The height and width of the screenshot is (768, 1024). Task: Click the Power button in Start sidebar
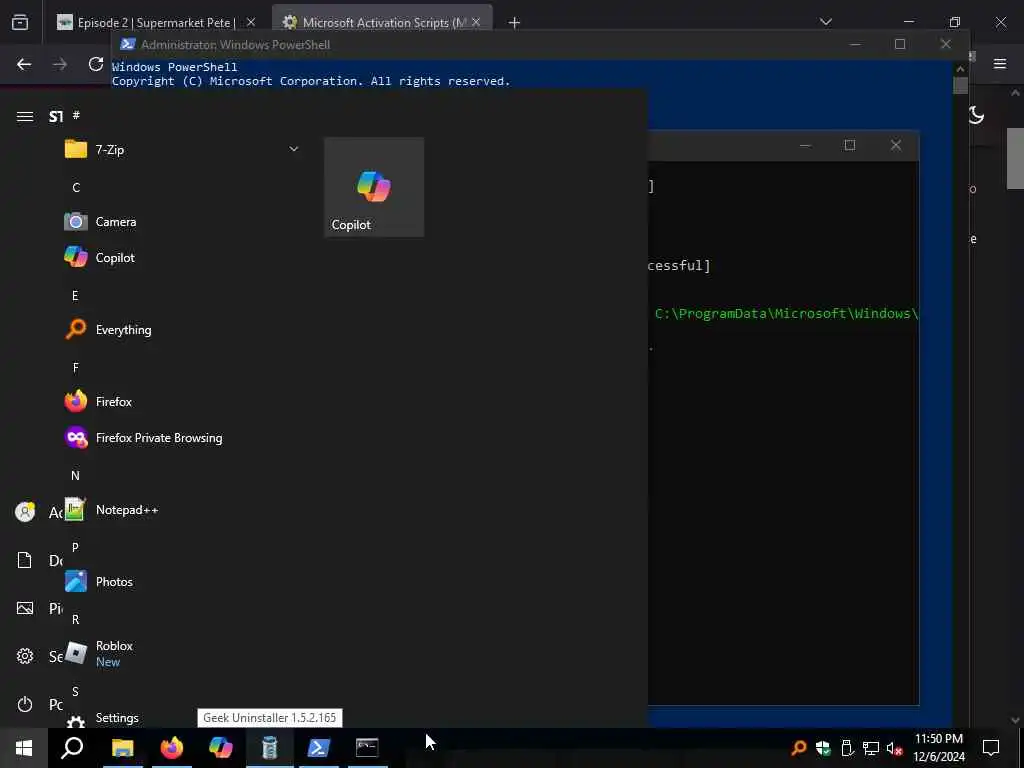(x=25, y=704)
